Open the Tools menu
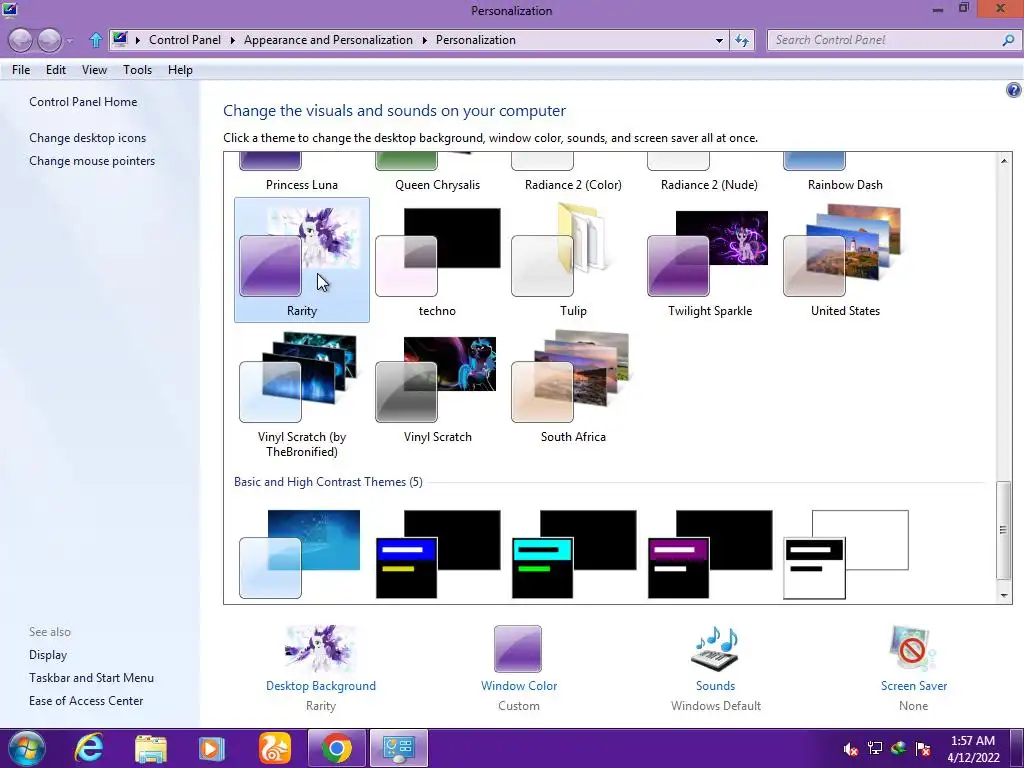This screenshot has width=1024, height=768. (137, 70)
